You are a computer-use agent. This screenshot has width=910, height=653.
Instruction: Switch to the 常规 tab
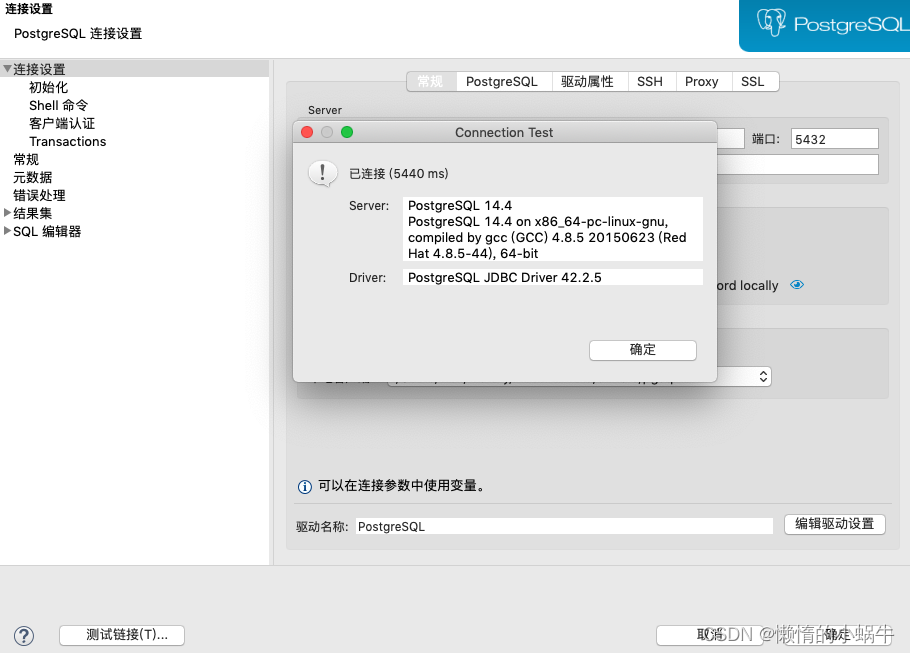[x=431, y=82]
